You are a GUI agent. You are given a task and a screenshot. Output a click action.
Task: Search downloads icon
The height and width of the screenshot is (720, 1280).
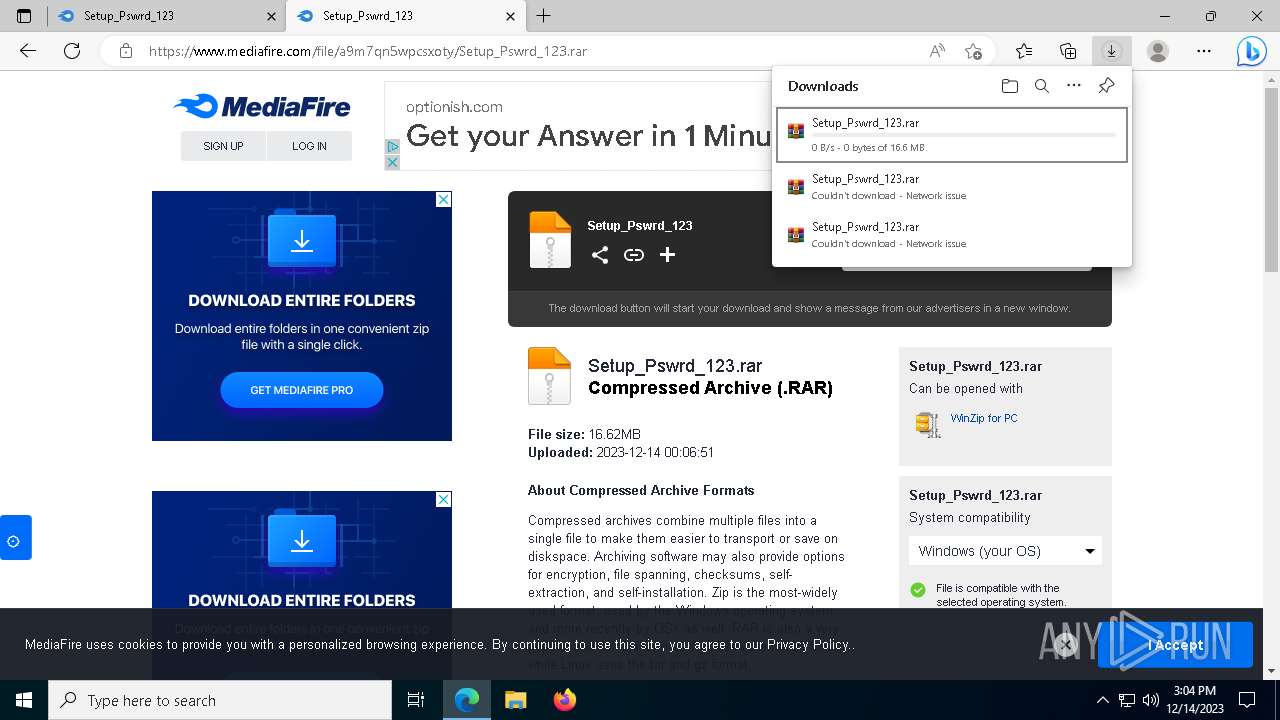(x=1042, y=86)
